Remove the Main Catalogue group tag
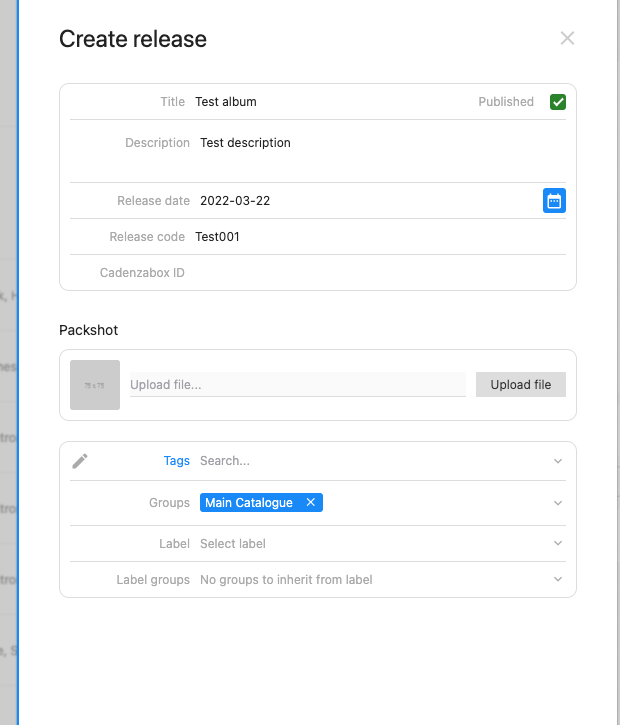The height and width of the screenshot is (725, 620). tap(311, 502)
